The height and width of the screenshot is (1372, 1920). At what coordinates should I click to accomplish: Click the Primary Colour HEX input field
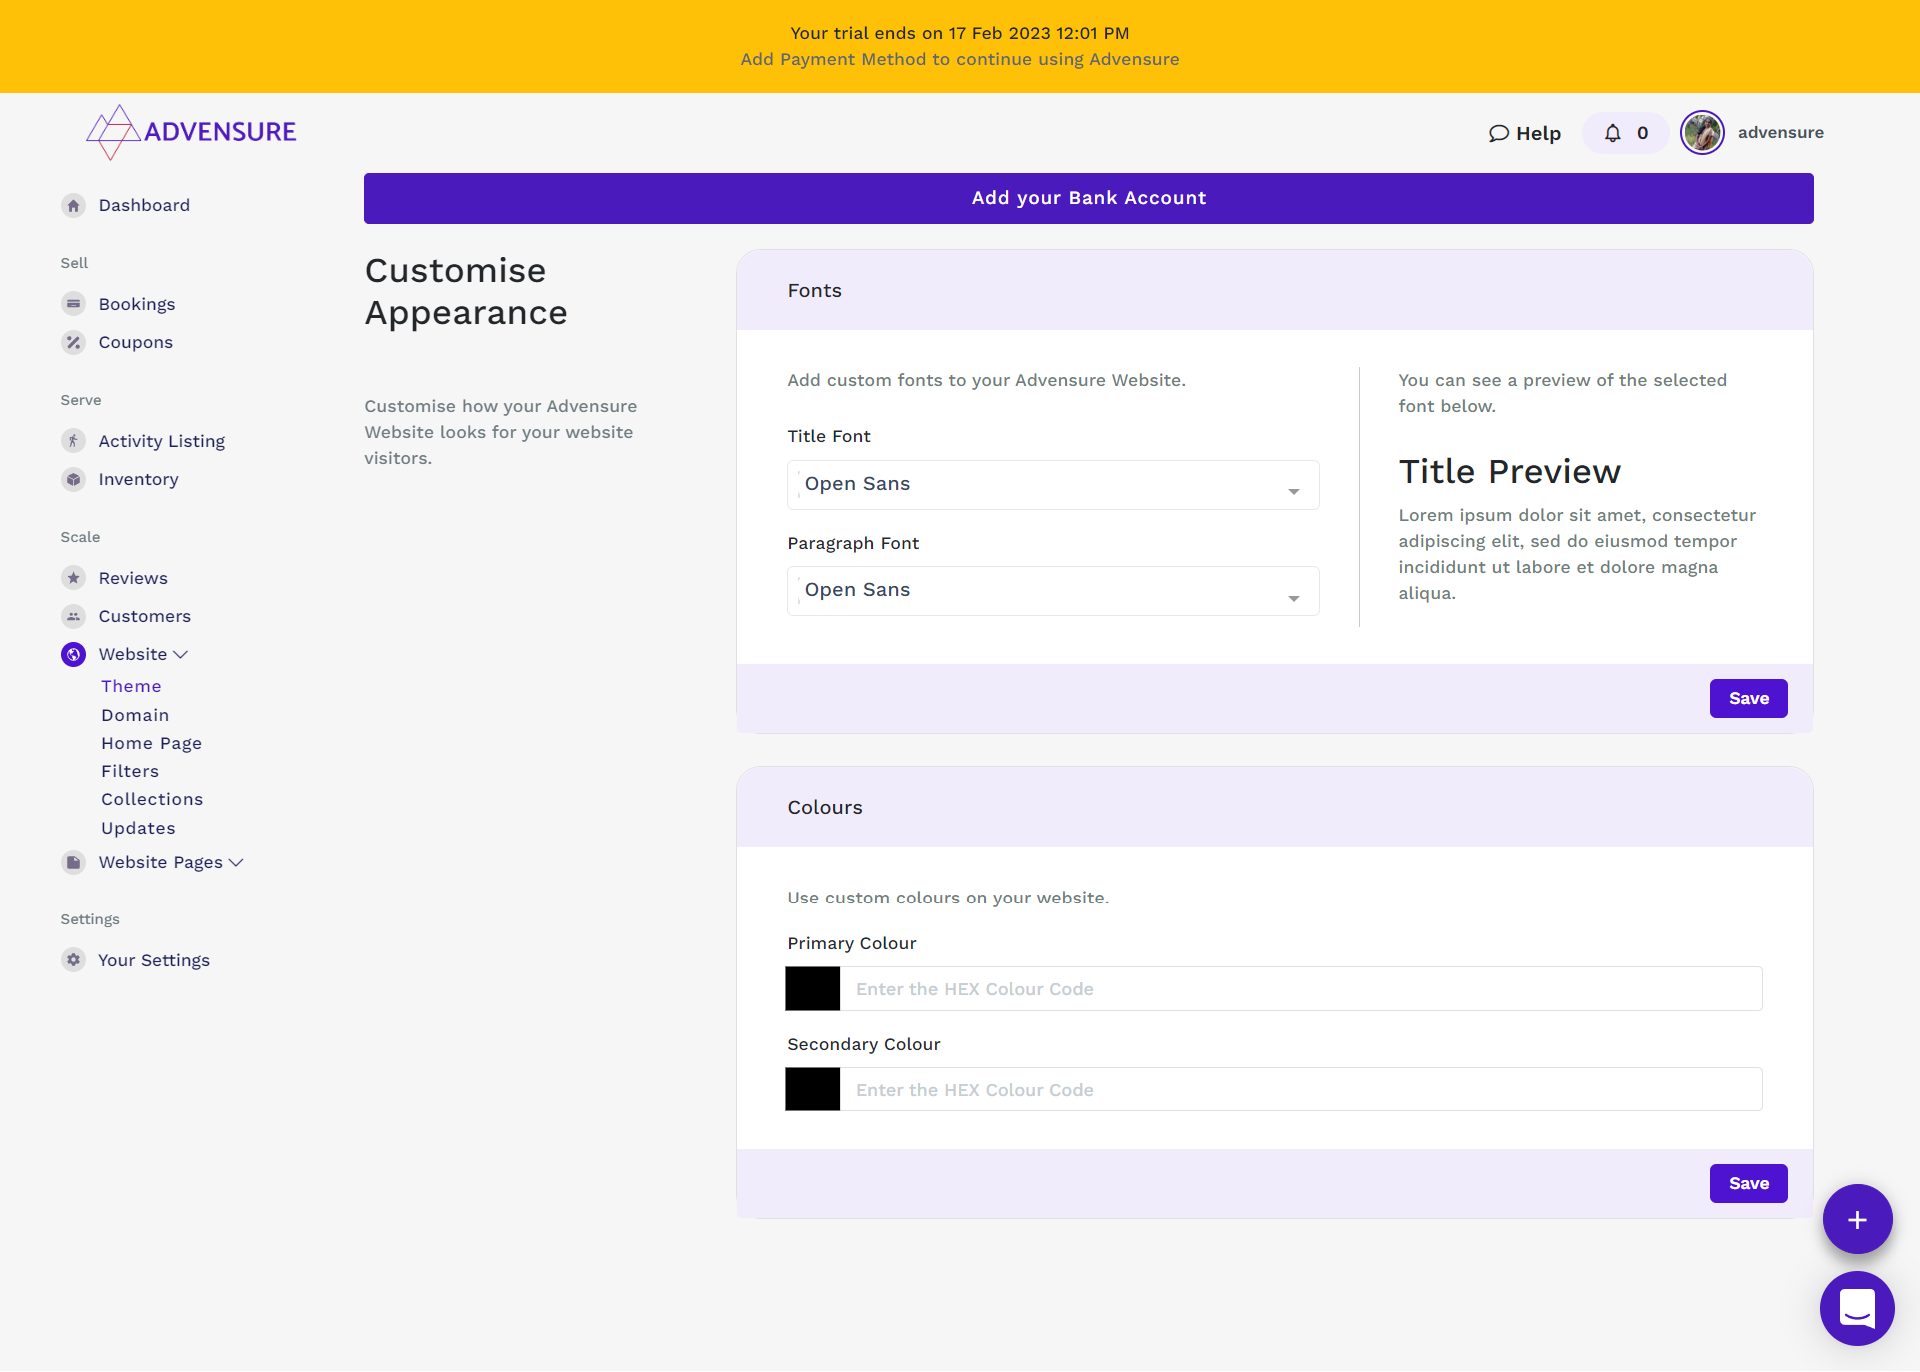(x=1302, y=989)
